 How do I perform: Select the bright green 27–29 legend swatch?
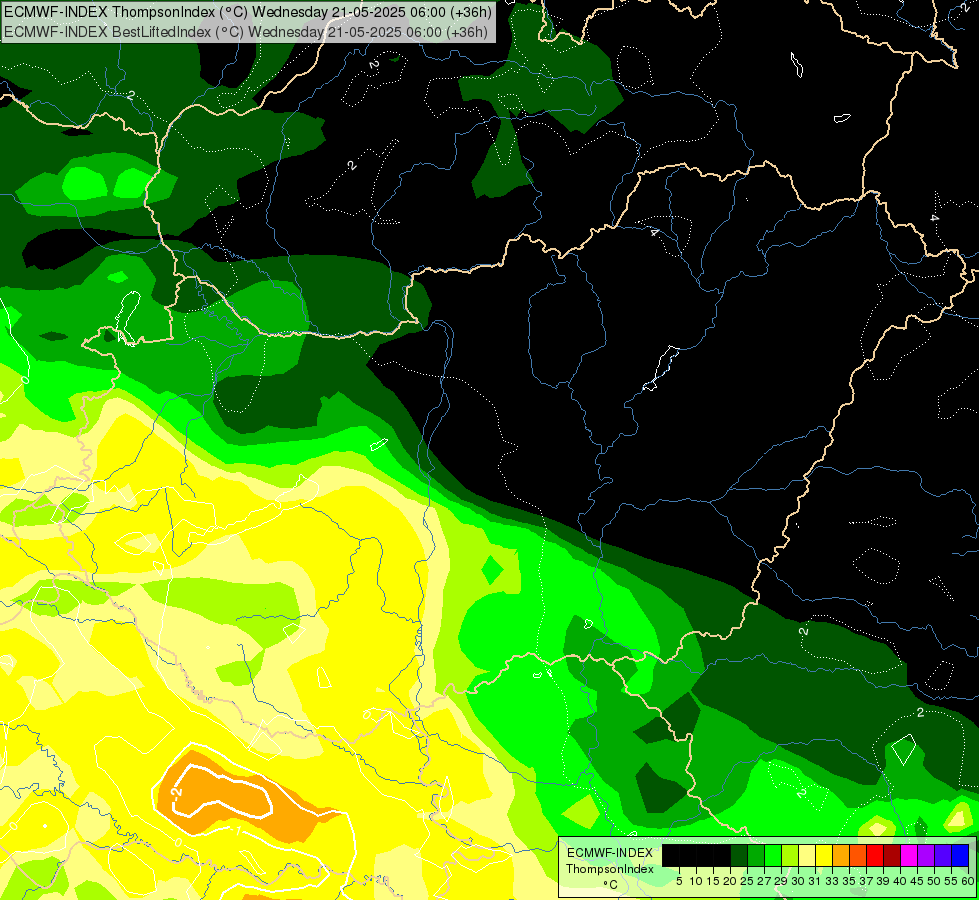pyautogui.click(x=773, y=855)
